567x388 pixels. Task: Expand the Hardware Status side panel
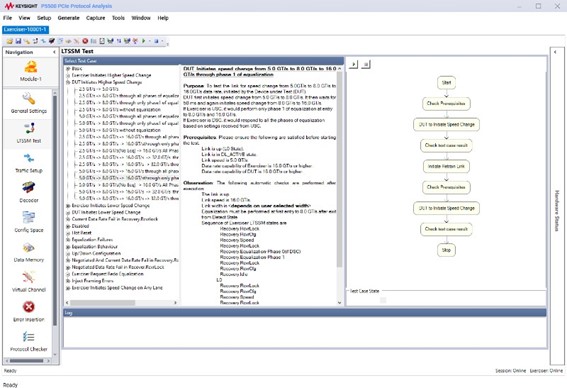pos(555,52)
